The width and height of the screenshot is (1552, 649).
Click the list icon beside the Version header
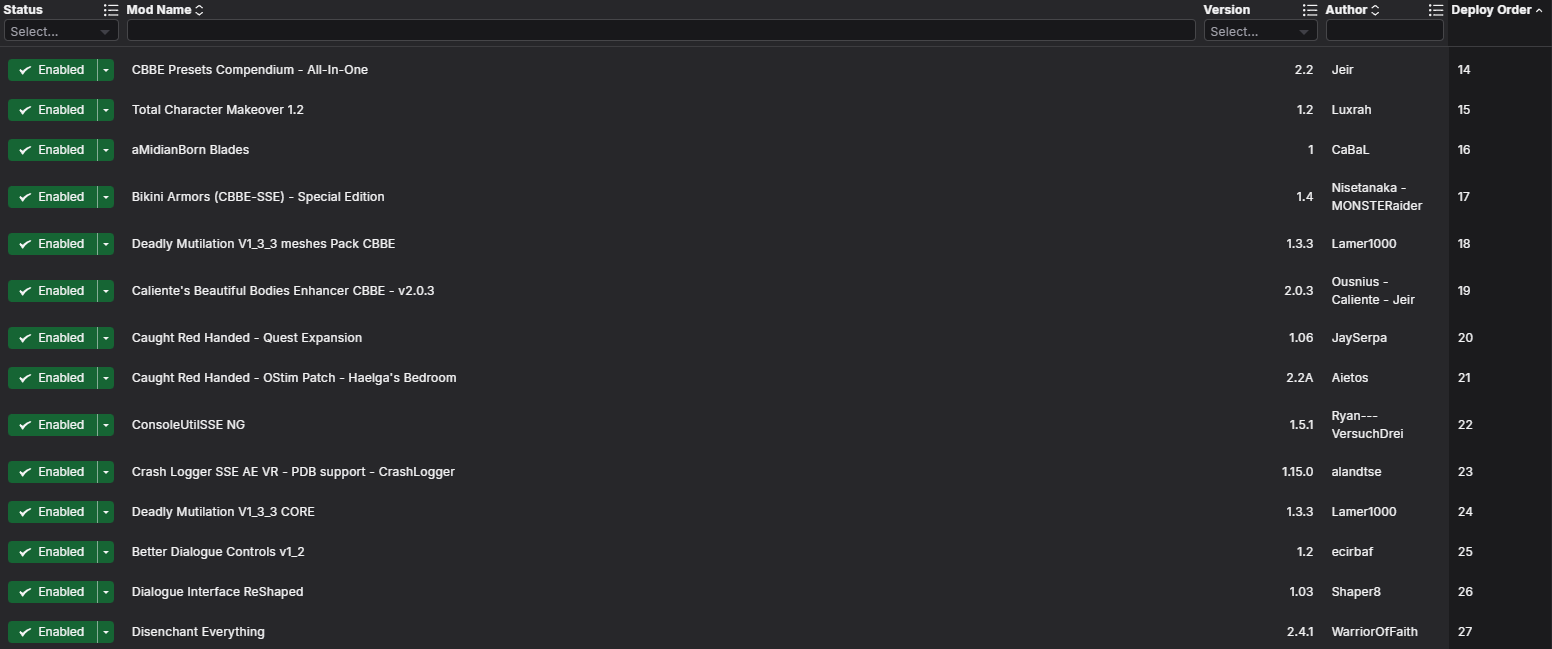[1310, 10]
